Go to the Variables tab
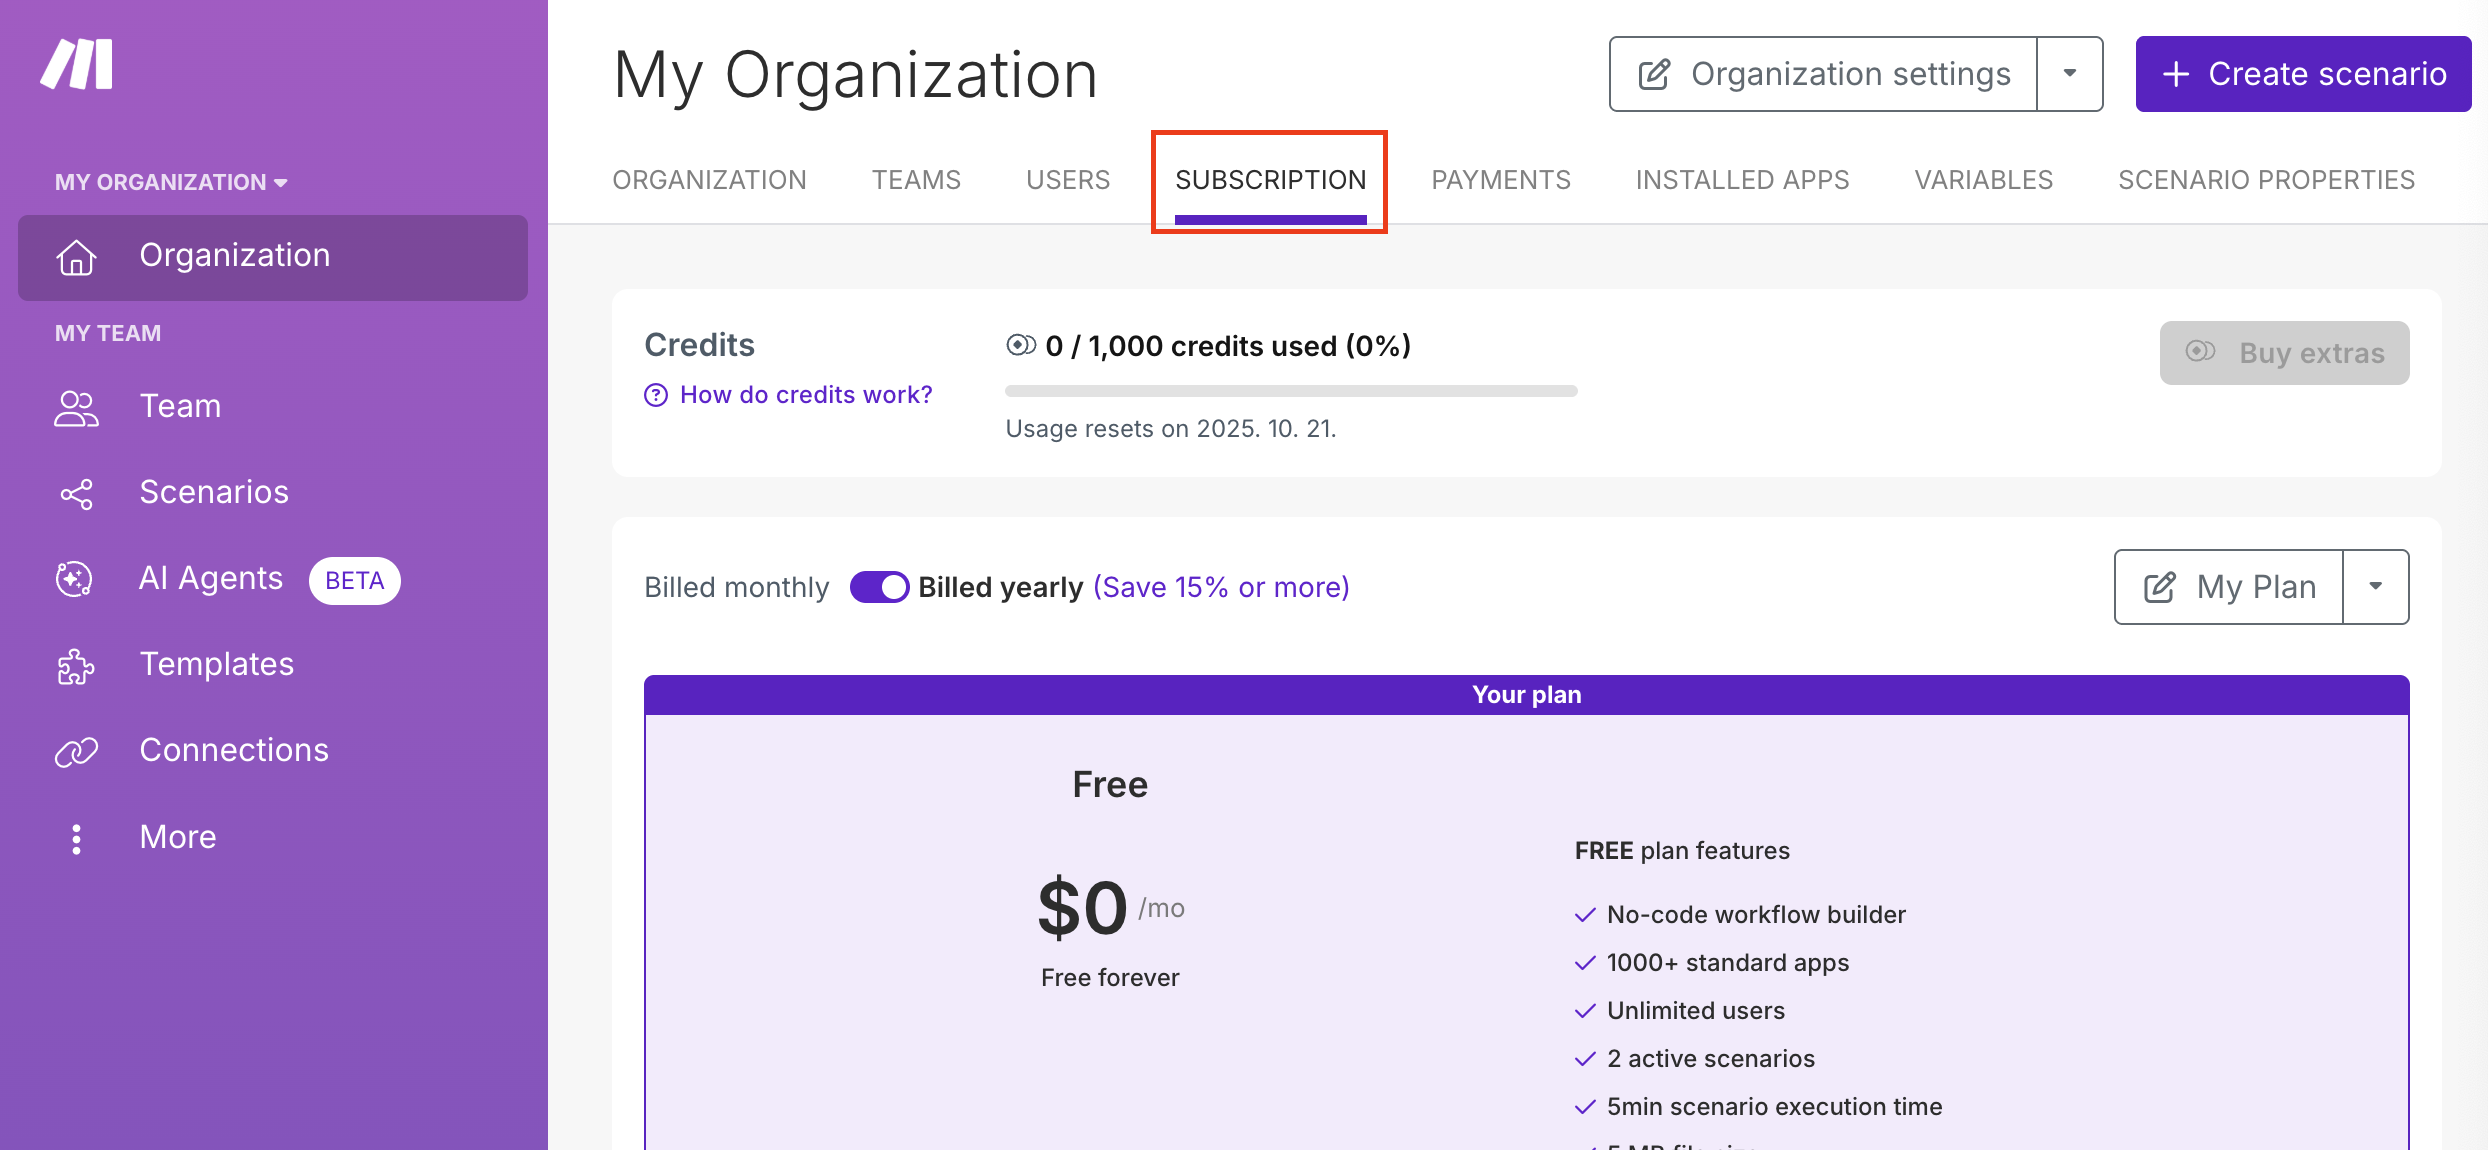The width and height of the screenshot is (2488, 1150). click(1983, 180)
